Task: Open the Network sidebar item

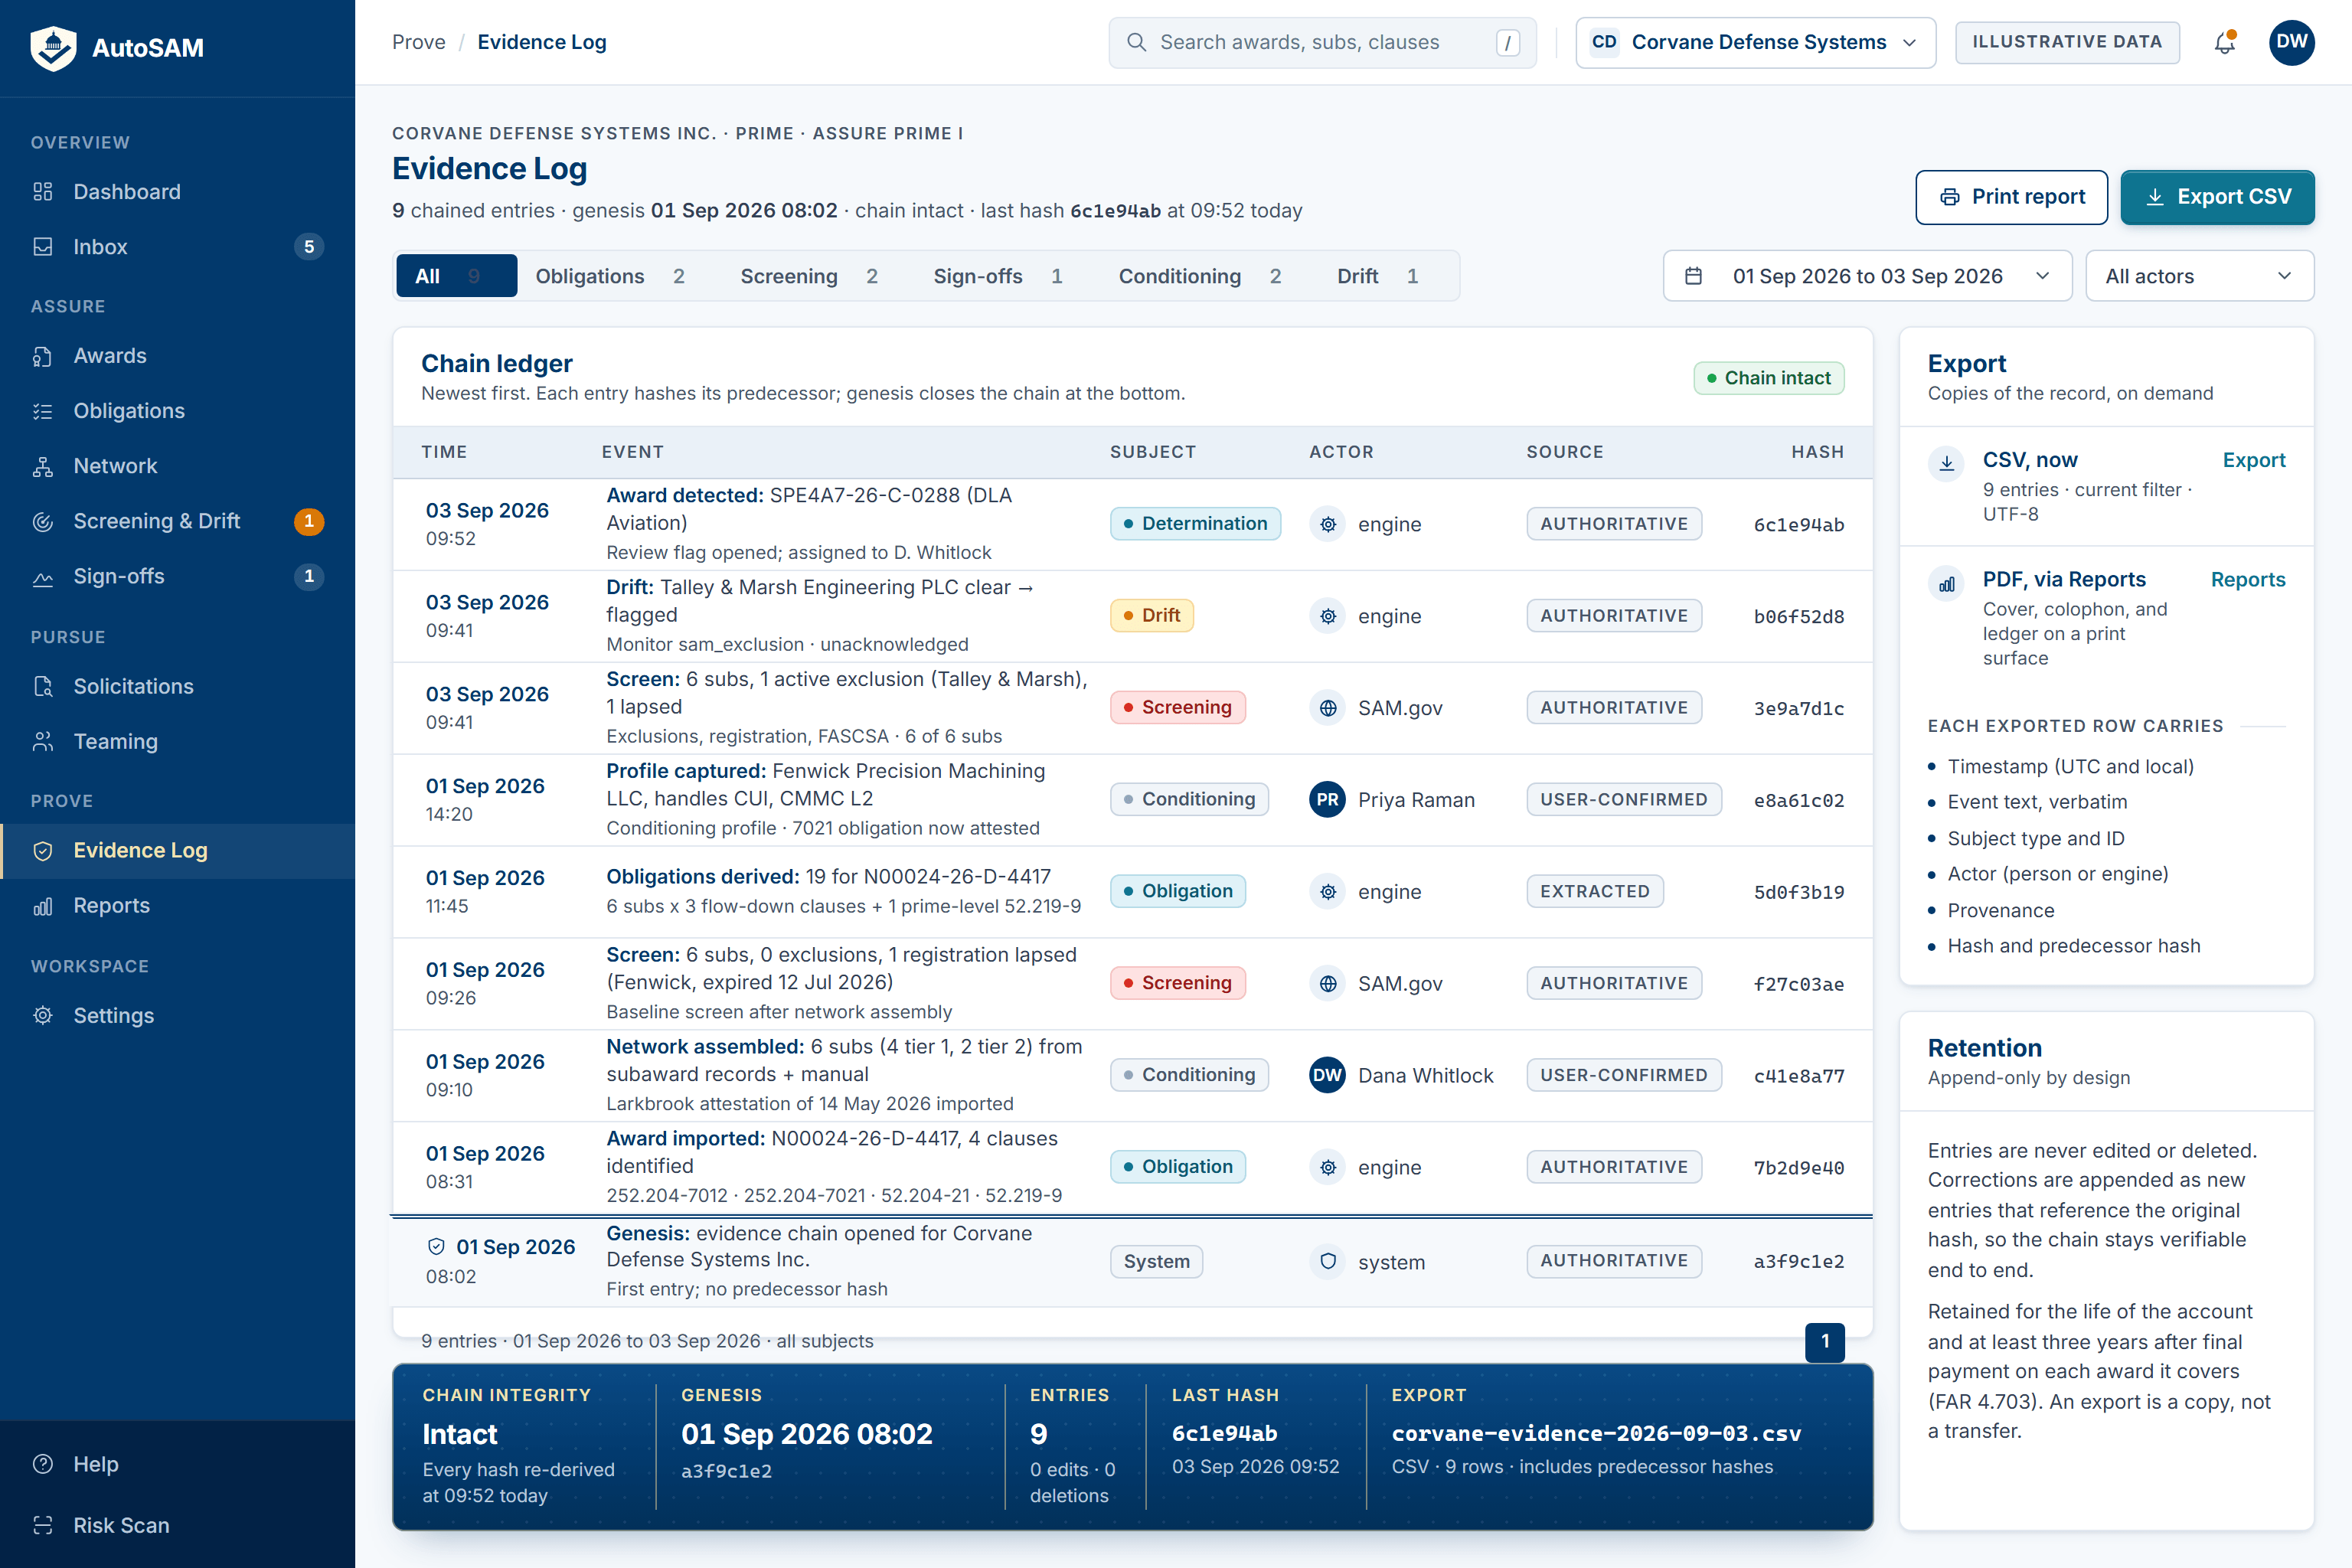Action: [x=177, y=465]
